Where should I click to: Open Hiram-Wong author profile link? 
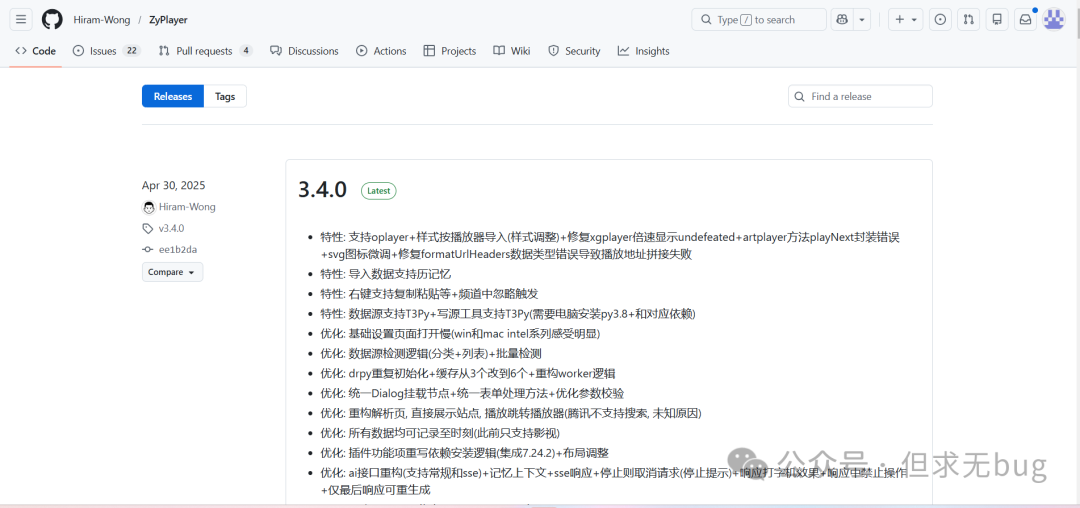tap(187, 207)
